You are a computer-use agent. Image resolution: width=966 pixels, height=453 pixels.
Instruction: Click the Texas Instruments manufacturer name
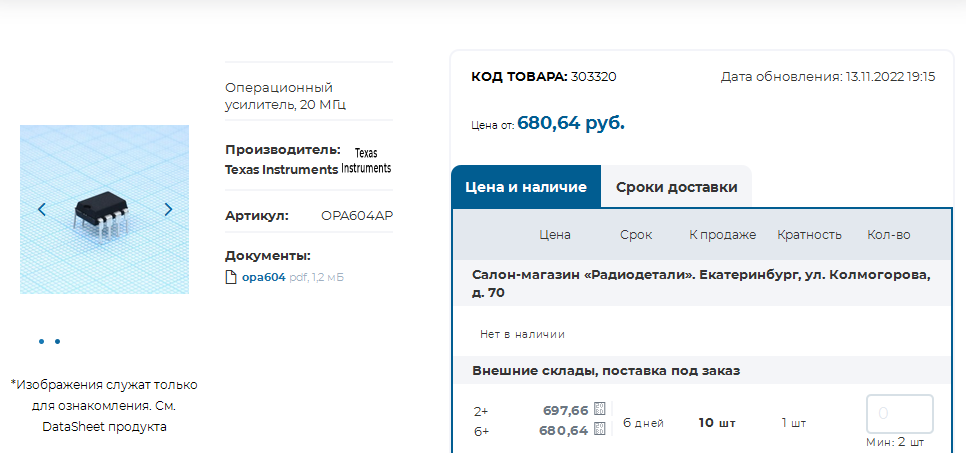[282, 169]
